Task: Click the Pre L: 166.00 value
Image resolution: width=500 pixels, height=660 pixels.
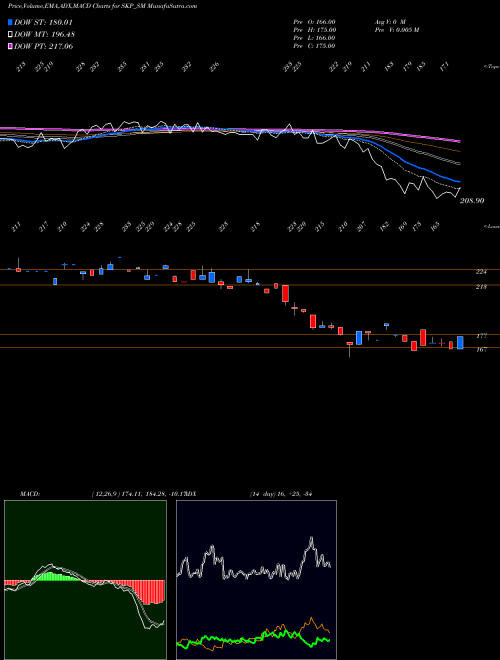Action: tap(314, 38)
